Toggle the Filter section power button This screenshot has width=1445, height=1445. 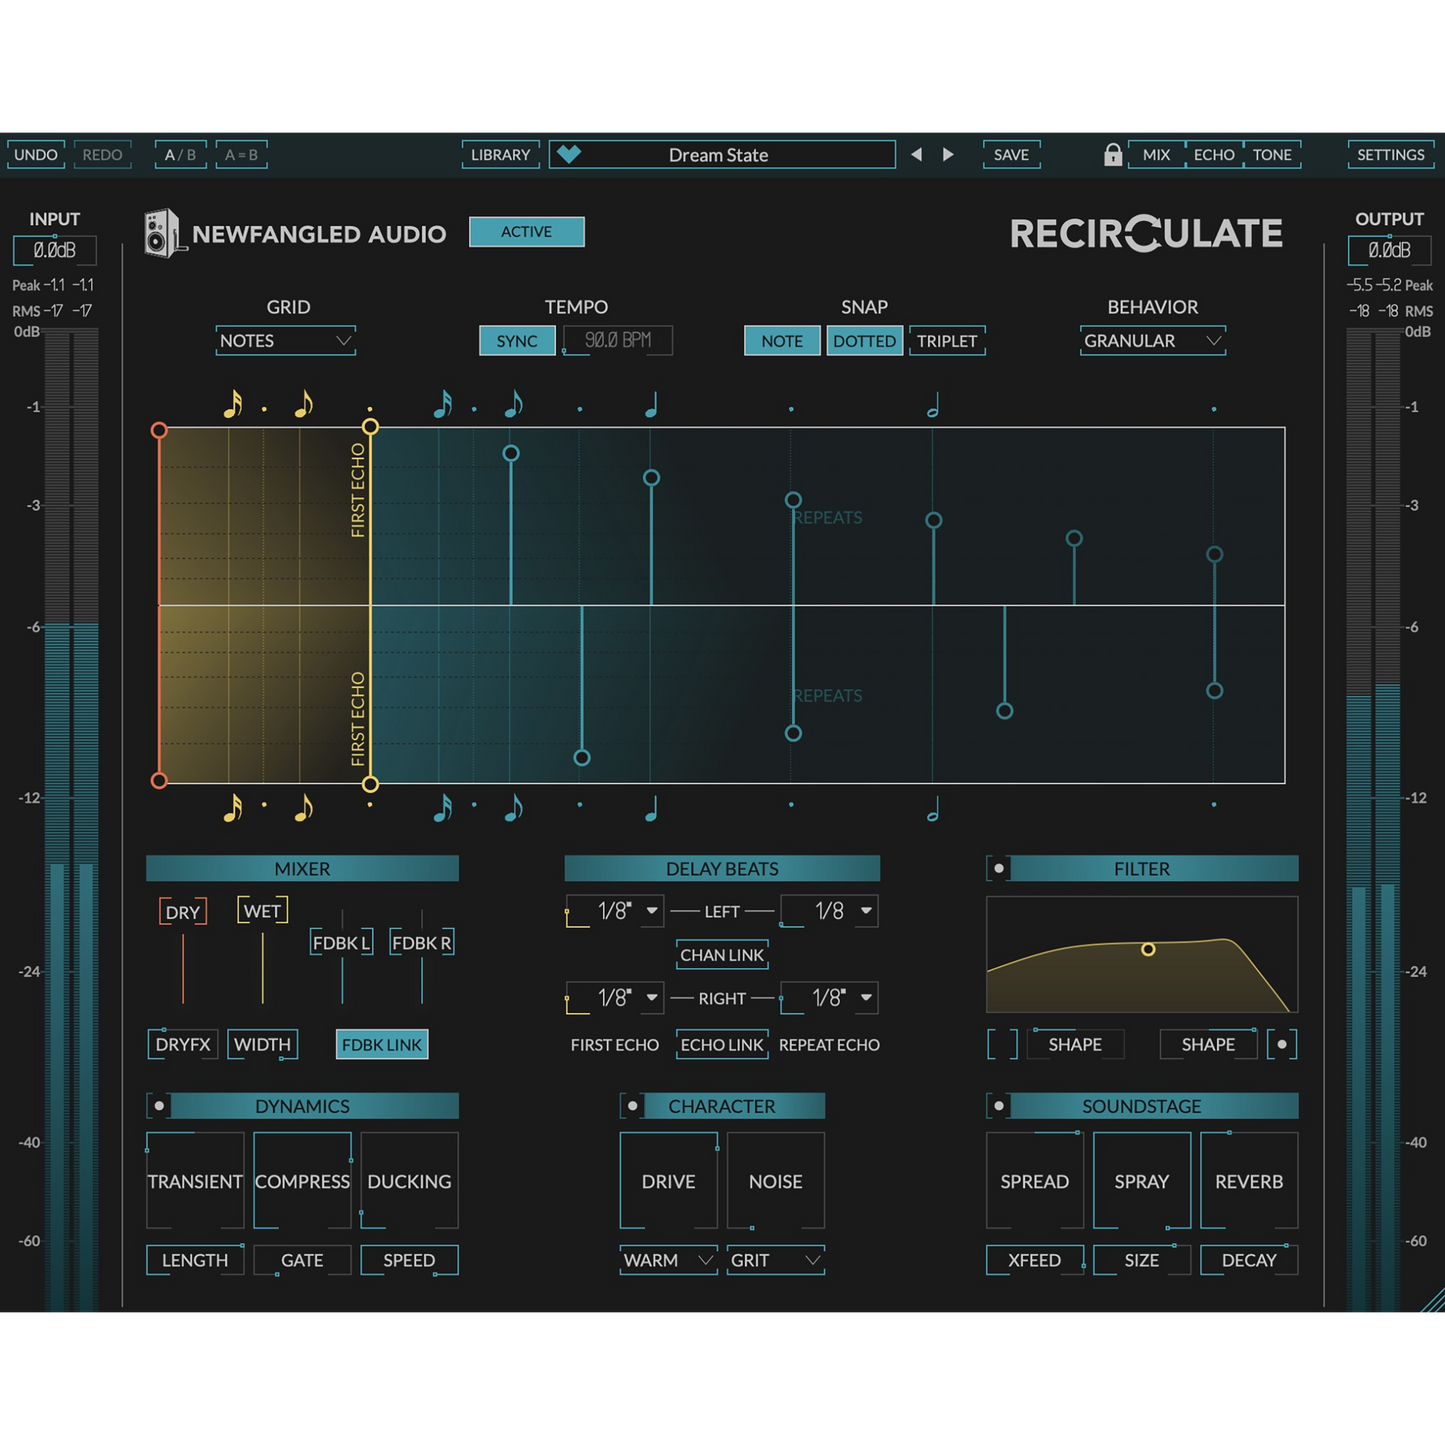coord(998,868)
